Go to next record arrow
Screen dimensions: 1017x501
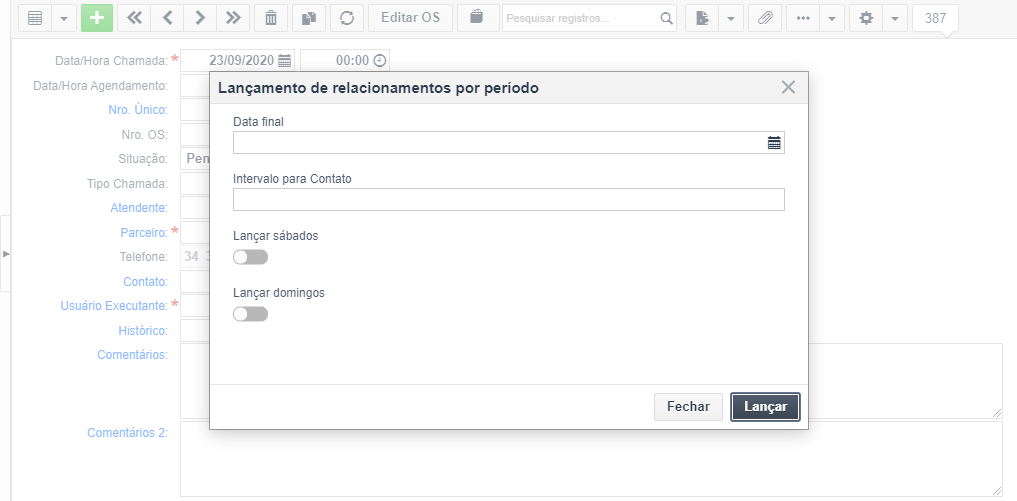(x=200, y=18)
